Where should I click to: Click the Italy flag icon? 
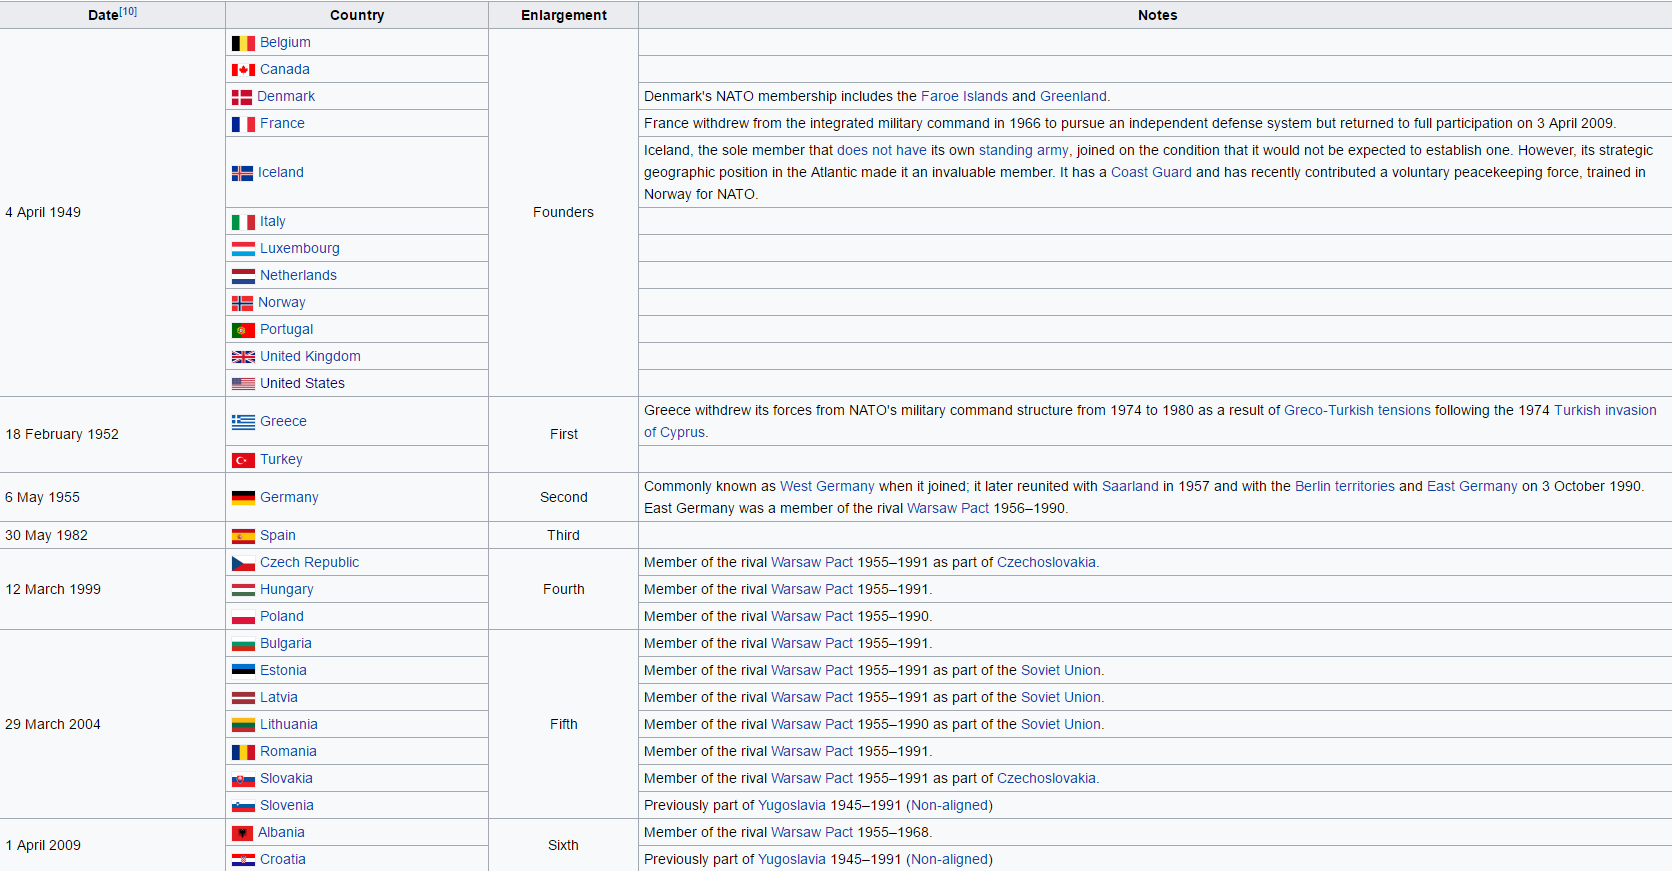(243, 222)
